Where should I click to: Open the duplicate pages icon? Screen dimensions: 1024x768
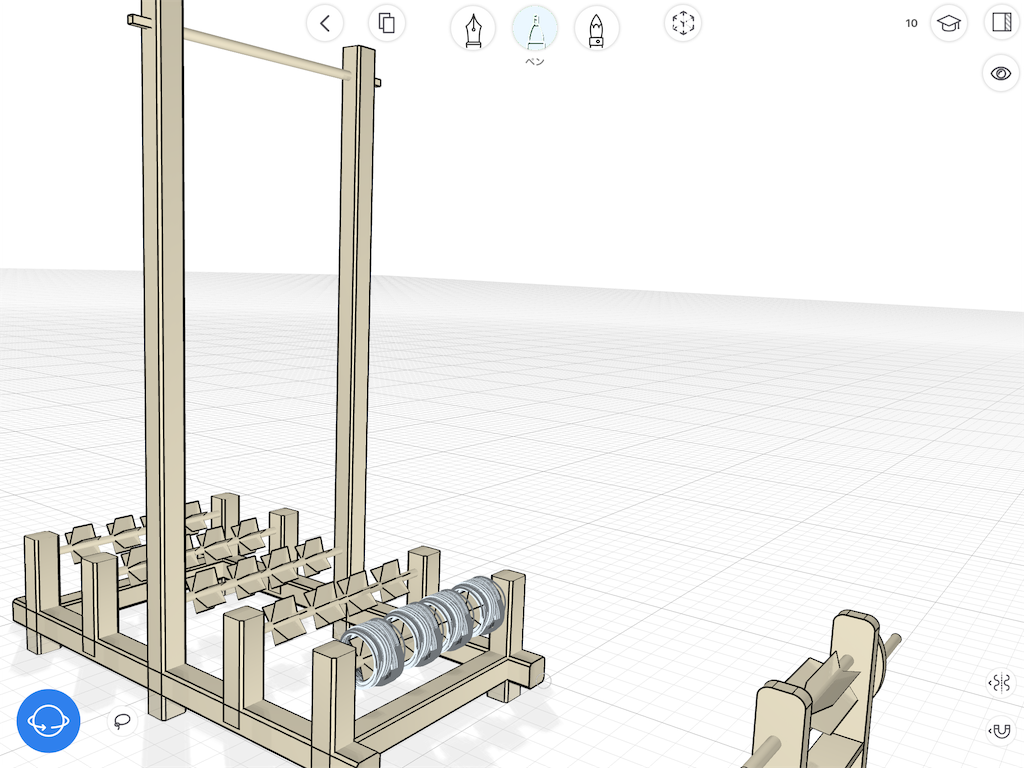387,24
